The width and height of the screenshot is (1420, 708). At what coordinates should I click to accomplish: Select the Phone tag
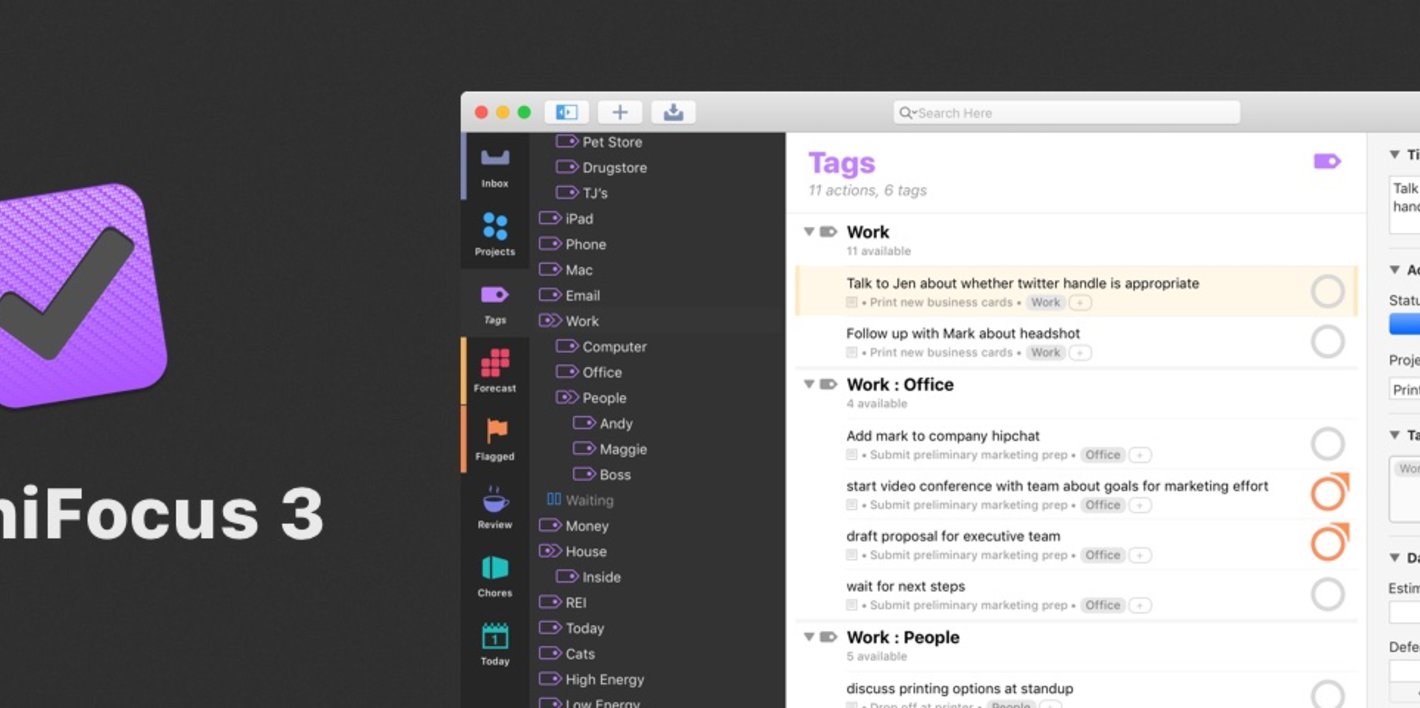[585, 244]
